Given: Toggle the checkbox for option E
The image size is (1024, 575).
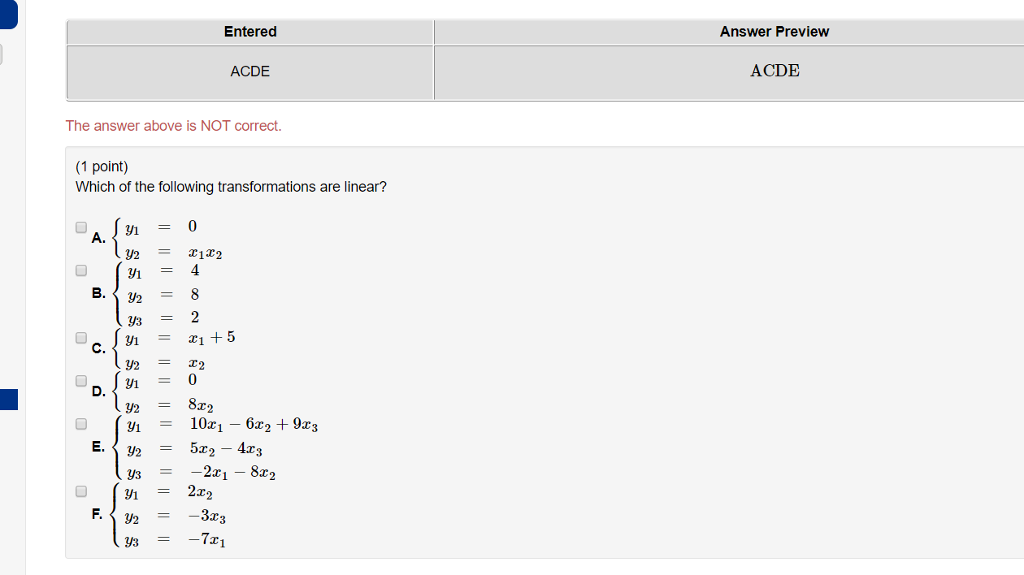Looking at the screenshot, I should (81, 424).
